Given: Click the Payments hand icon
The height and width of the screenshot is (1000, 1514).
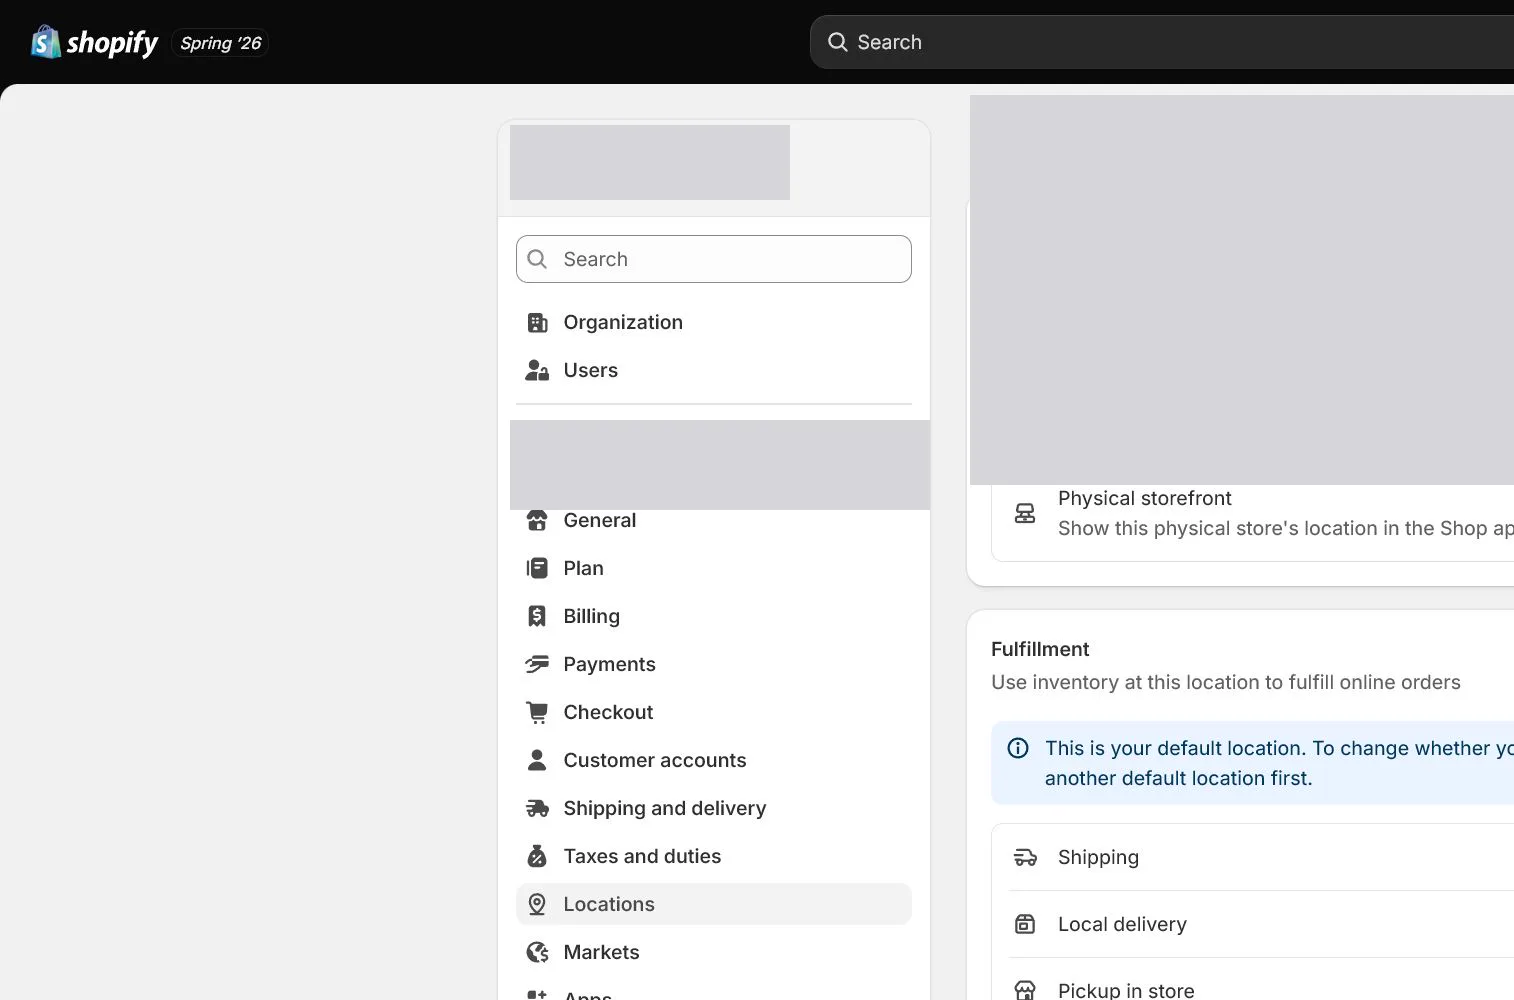Looking at the screenshot, I should point(537,664).
